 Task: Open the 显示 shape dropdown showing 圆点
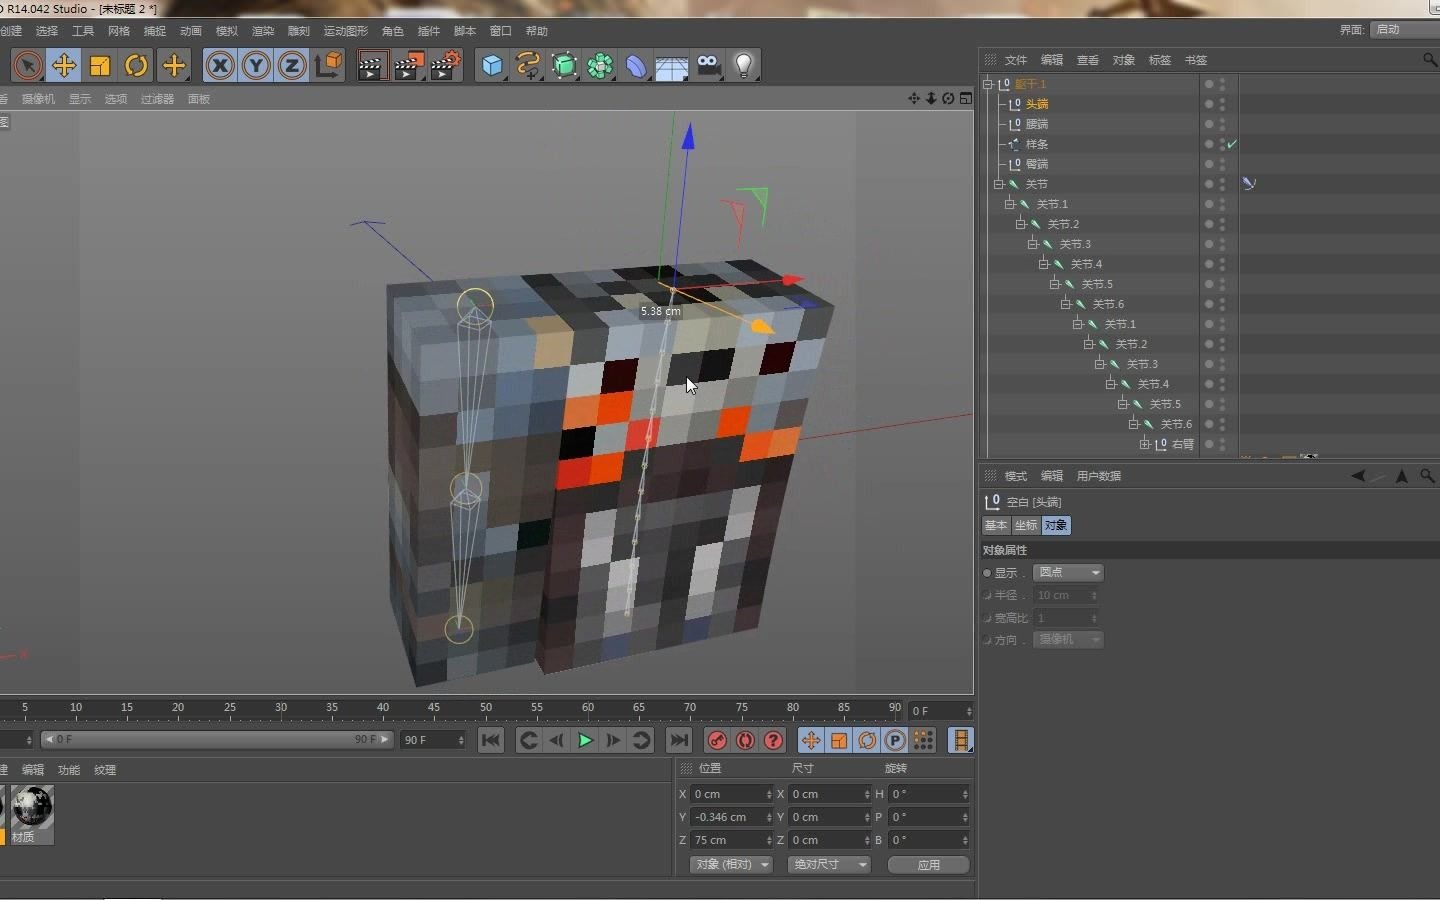coord(1068,573)
